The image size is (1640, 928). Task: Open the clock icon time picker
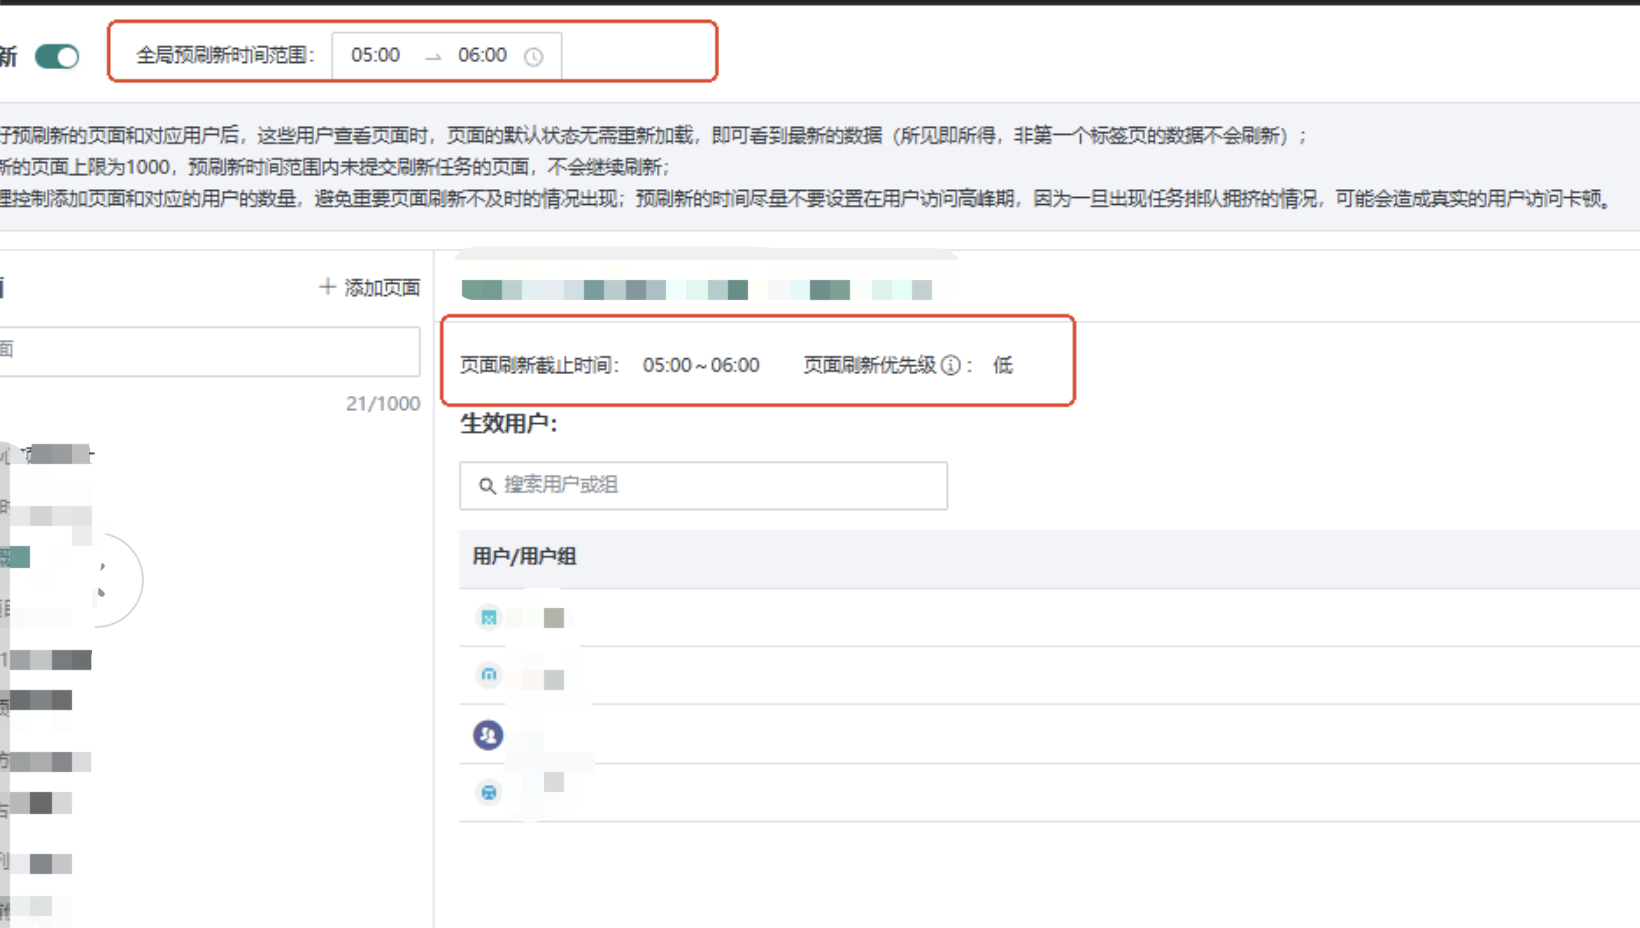pyautogui.click(x=536, y=56)
